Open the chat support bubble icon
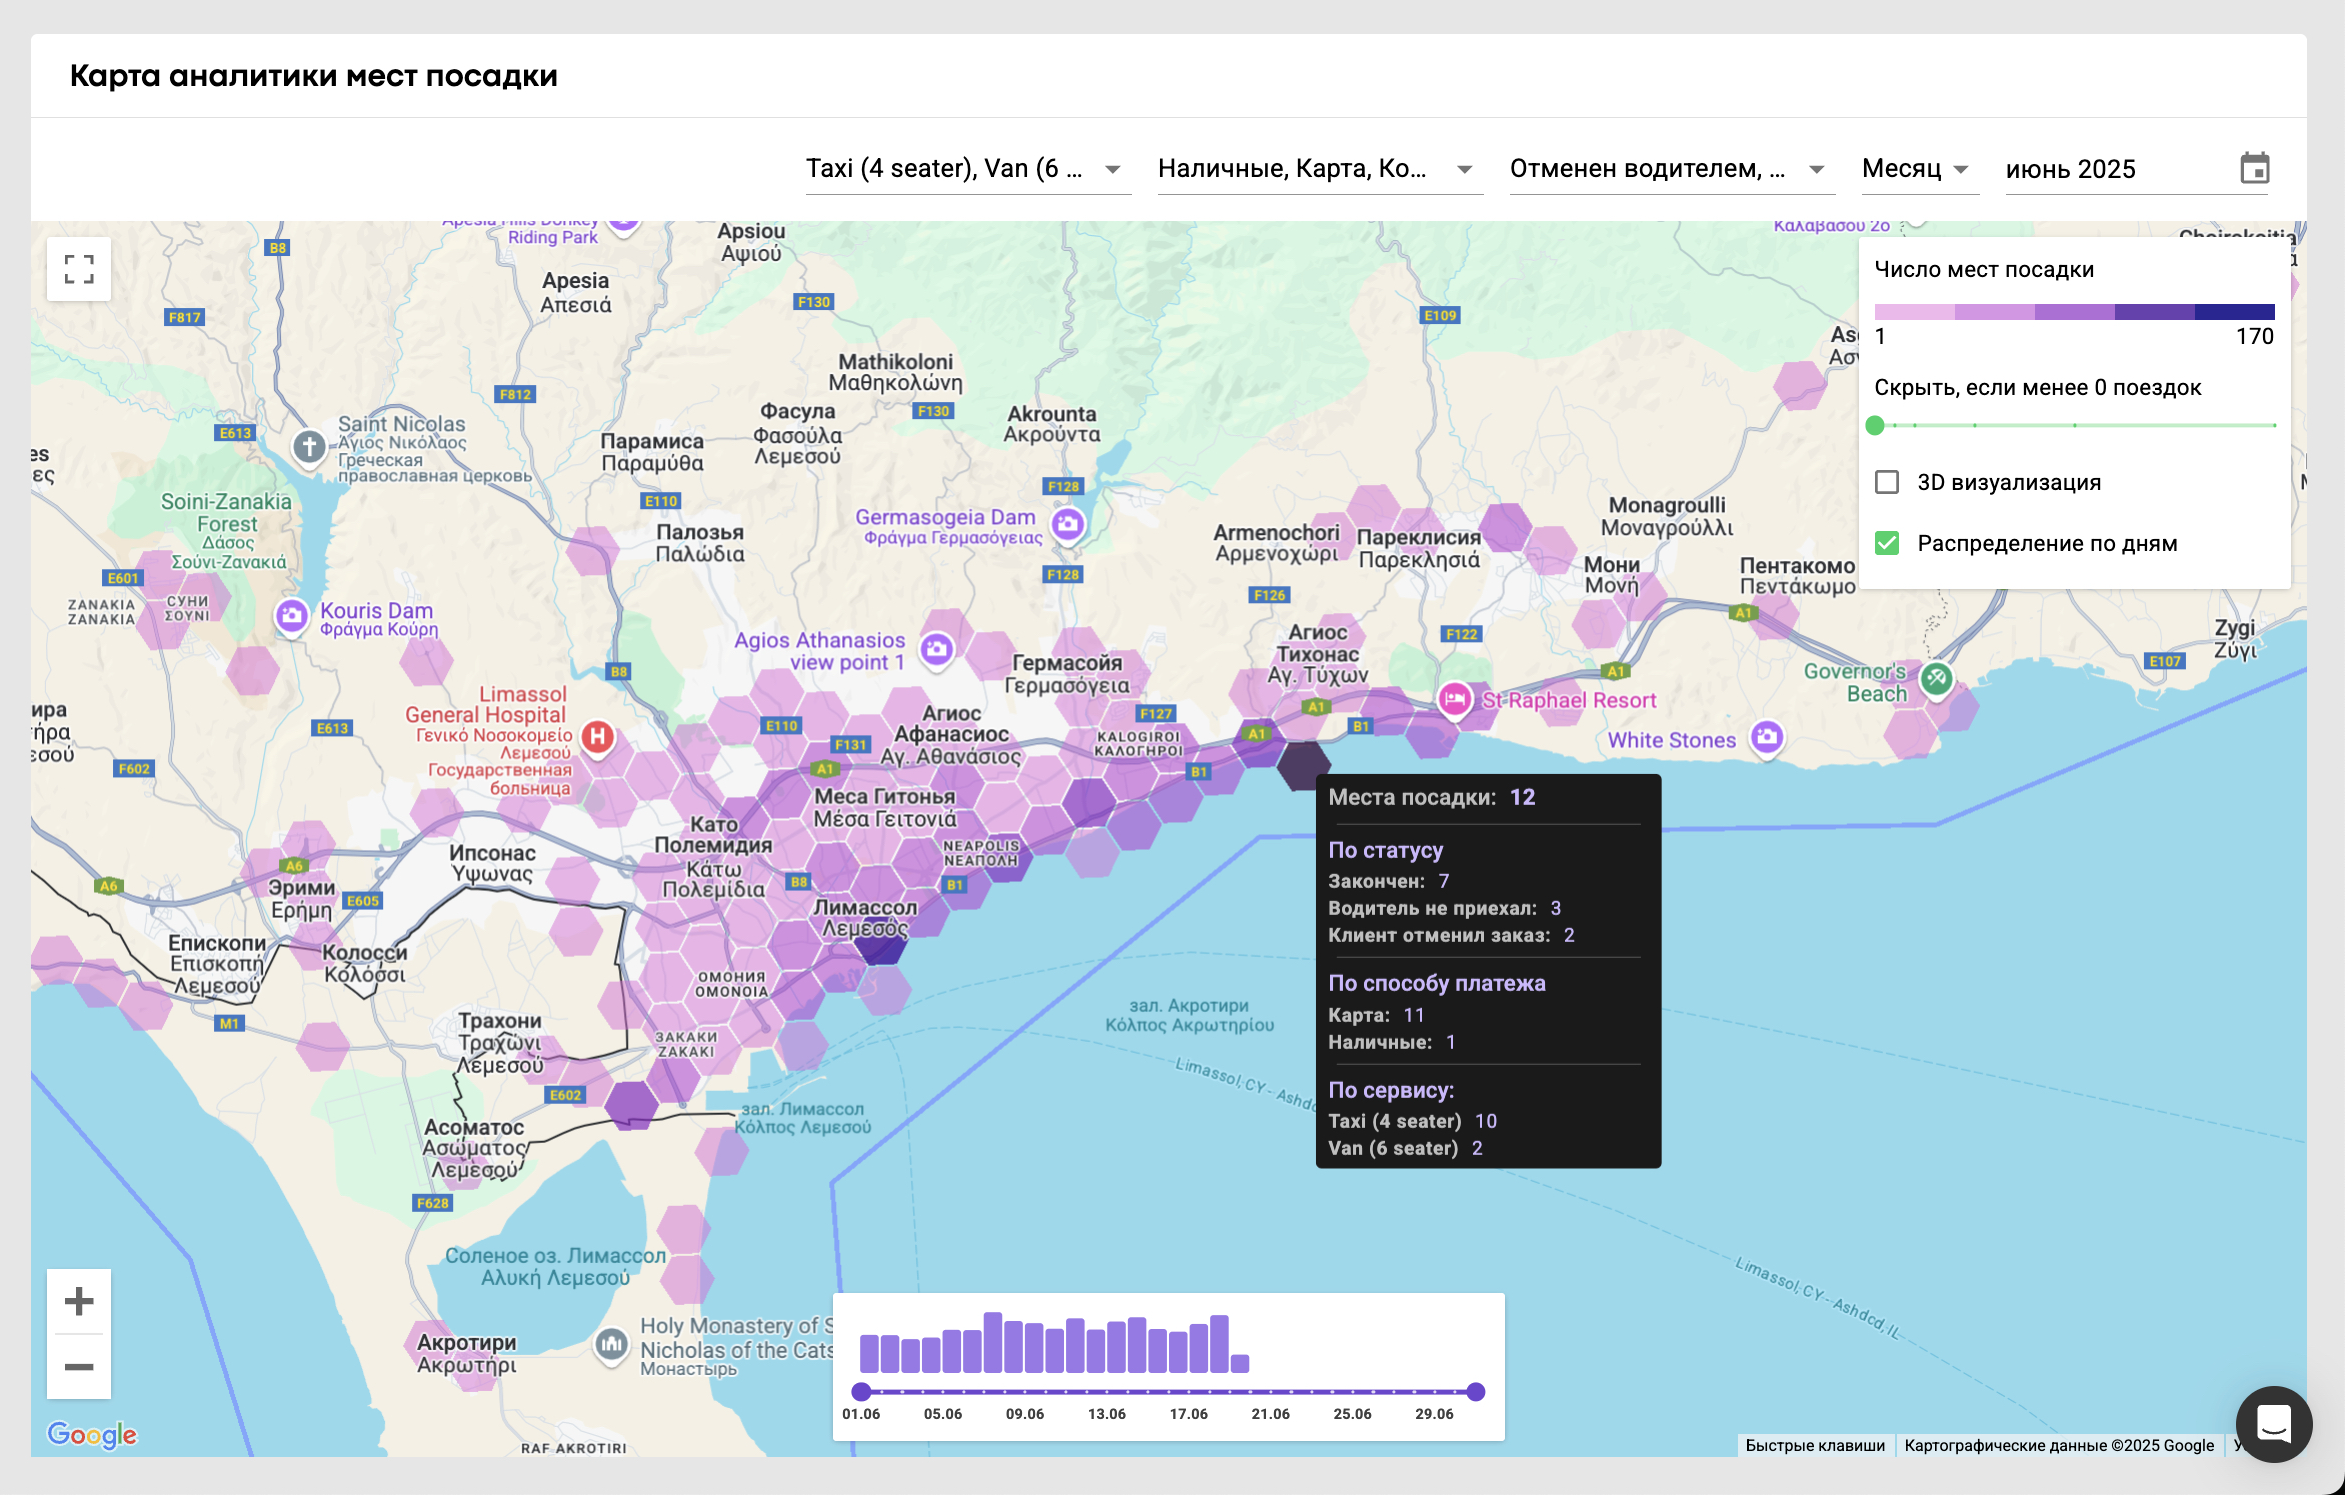The width and height of the screenshot is (2345, 1495). pos(2273,1424)
